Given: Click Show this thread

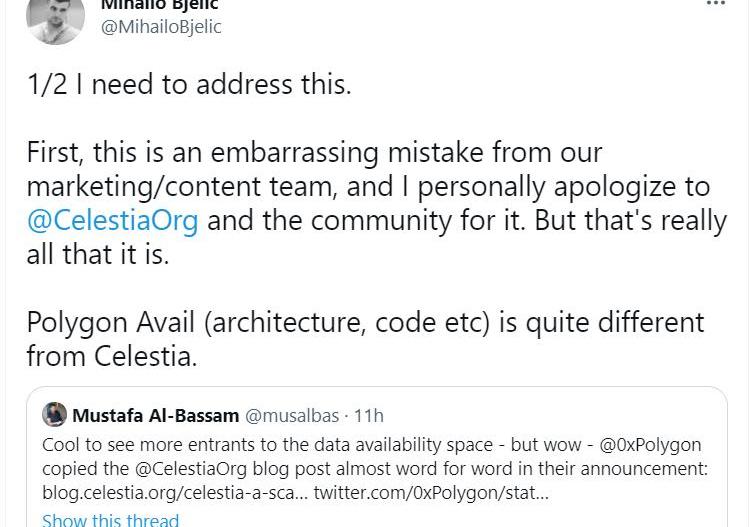Looking at the screenshot, I should [110, 519].
